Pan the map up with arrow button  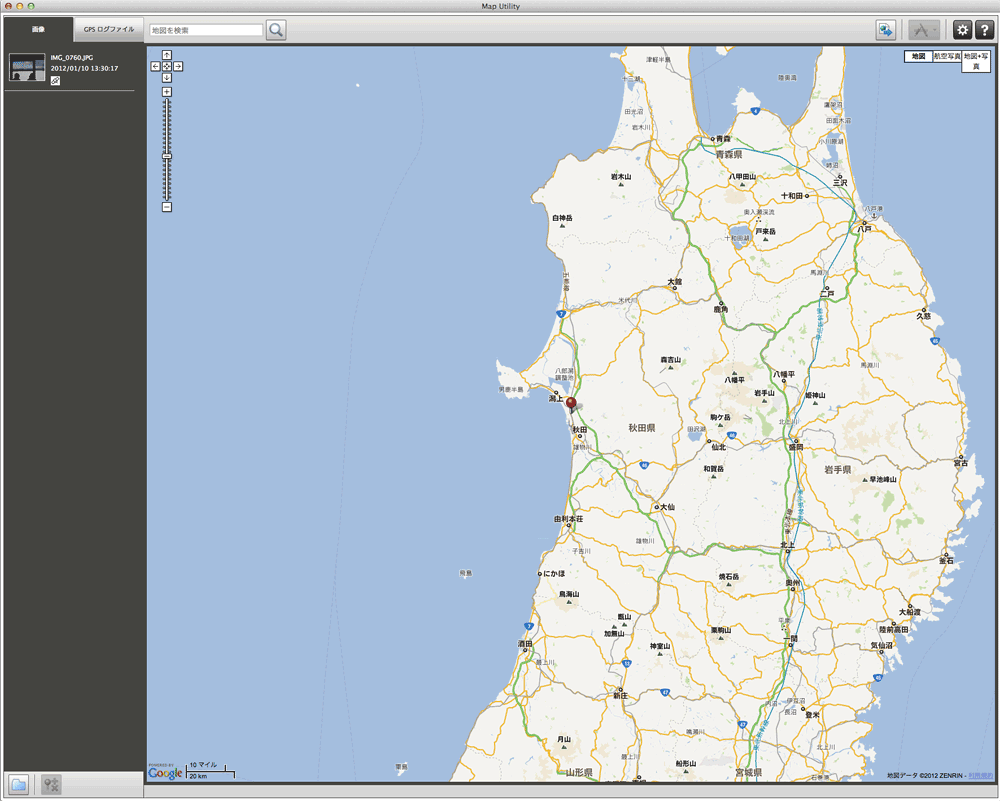tap(167, 55)
